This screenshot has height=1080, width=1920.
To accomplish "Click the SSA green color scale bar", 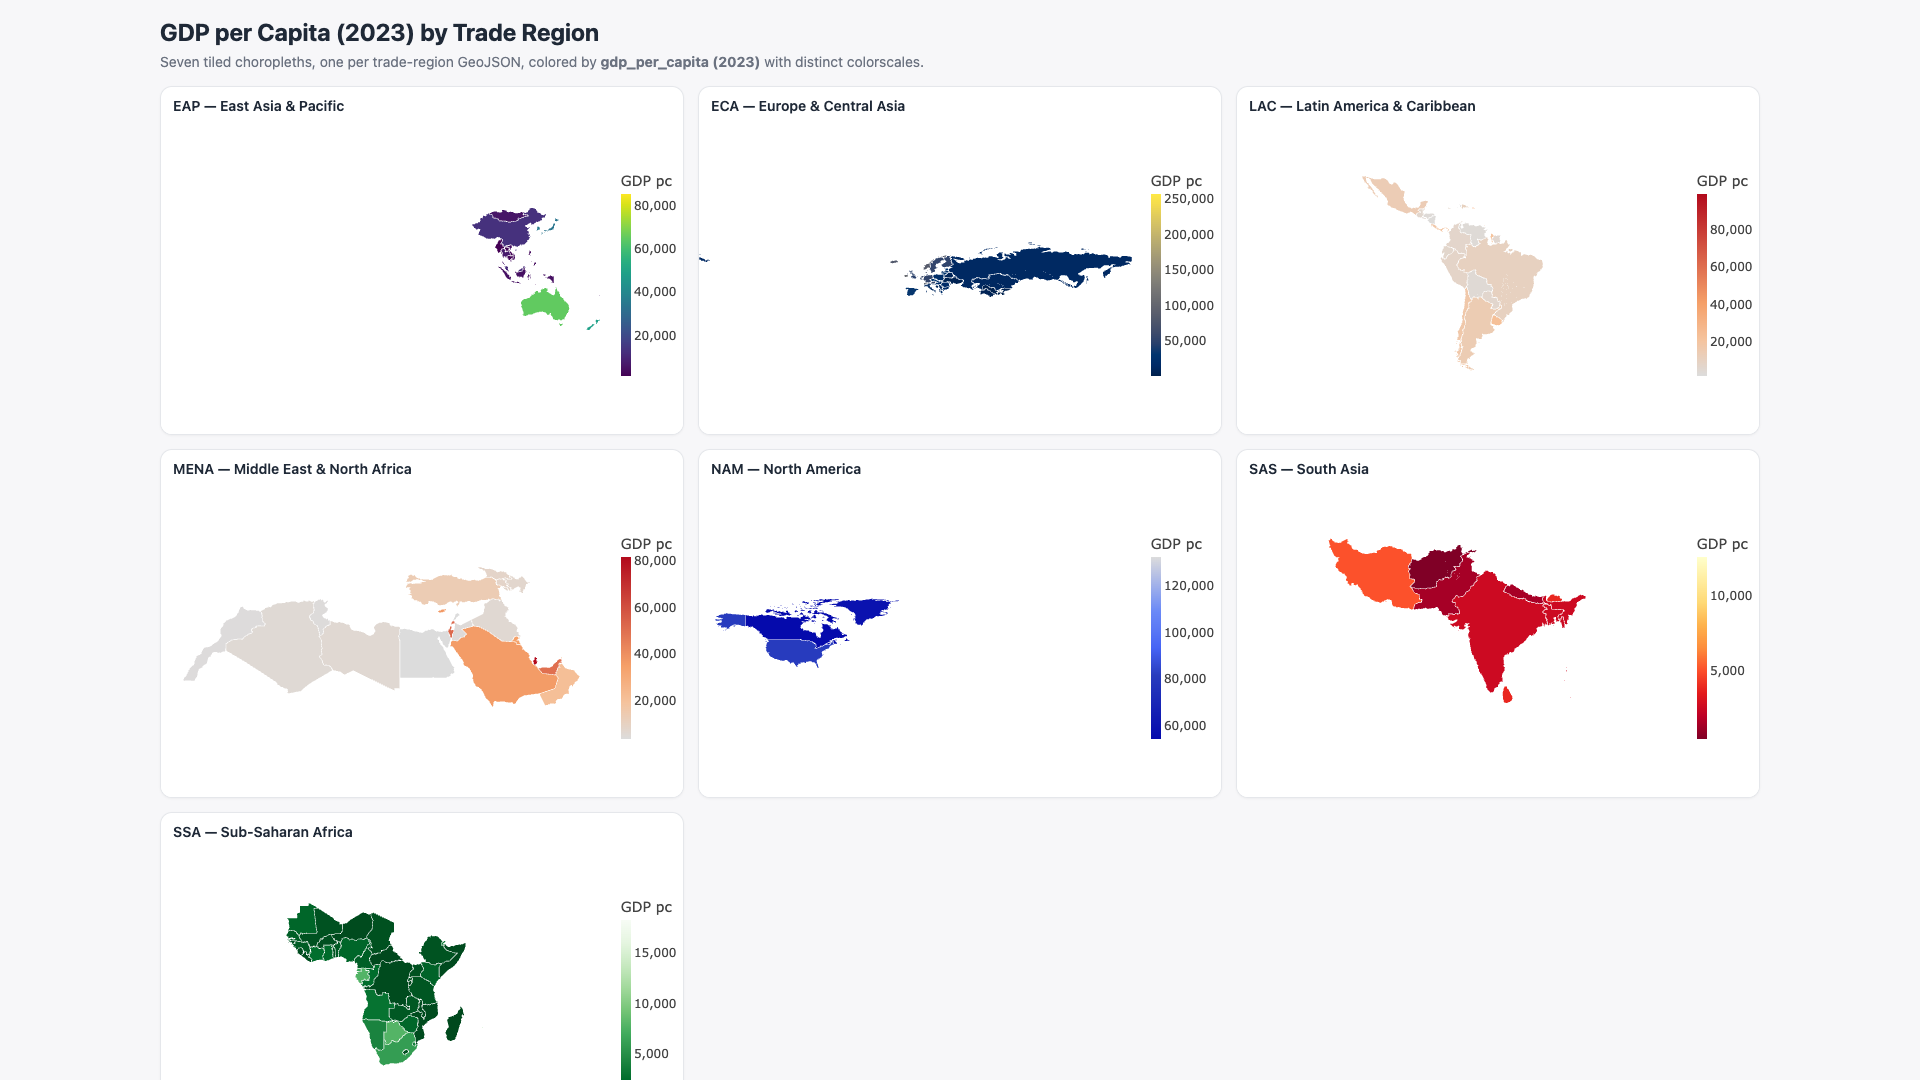I will coord(626,1000).
